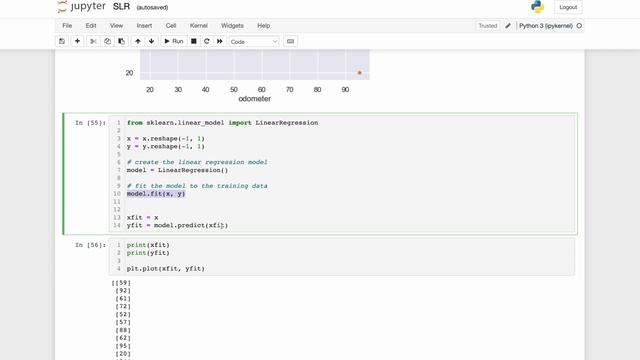Click the yfit = model.predict line
Viewport: 640px width, 360px height.
(178, 225)
